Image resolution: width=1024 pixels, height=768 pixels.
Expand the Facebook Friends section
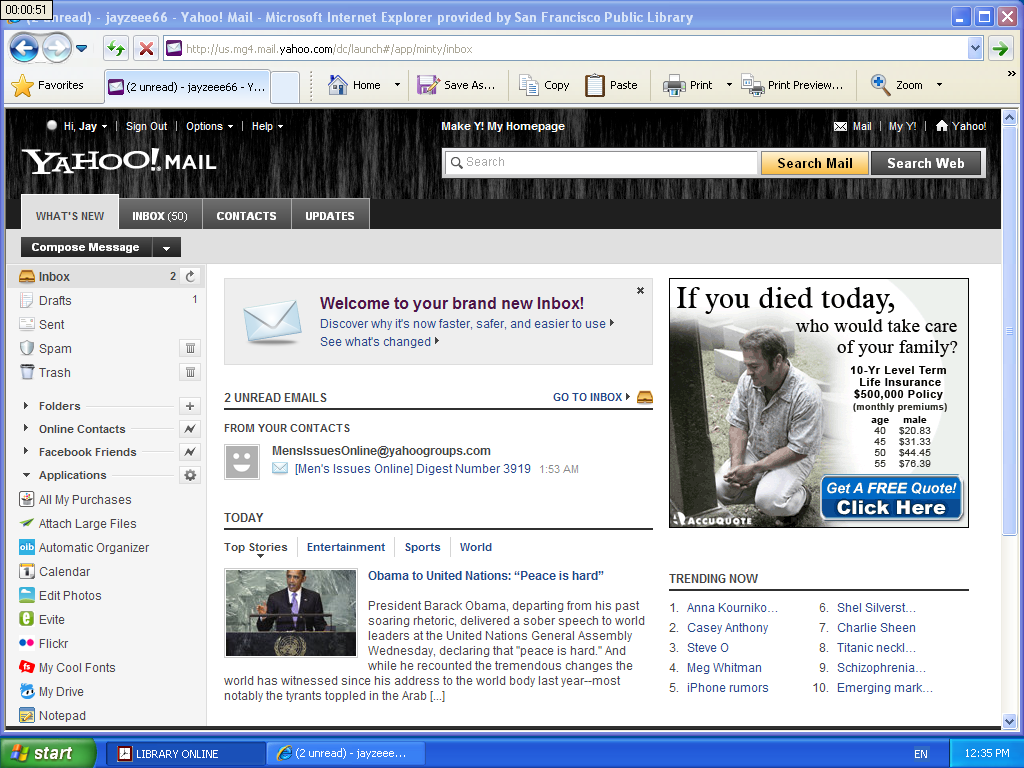pyautogui.click(x=25, y=451)
